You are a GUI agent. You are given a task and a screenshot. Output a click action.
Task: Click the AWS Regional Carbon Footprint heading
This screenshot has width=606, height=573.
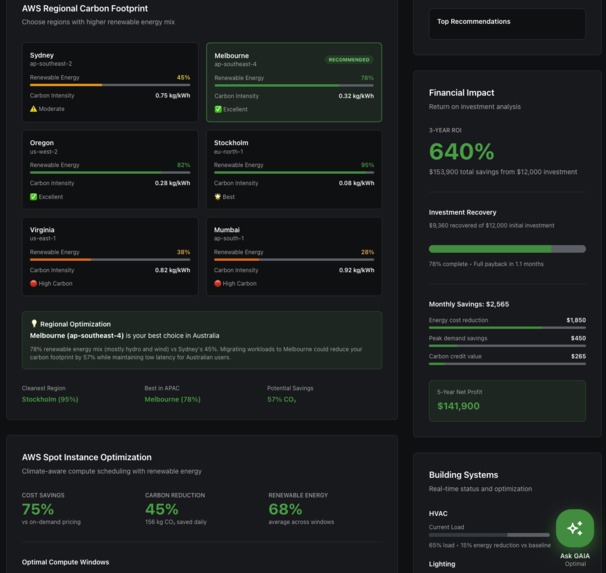[85, 9]
